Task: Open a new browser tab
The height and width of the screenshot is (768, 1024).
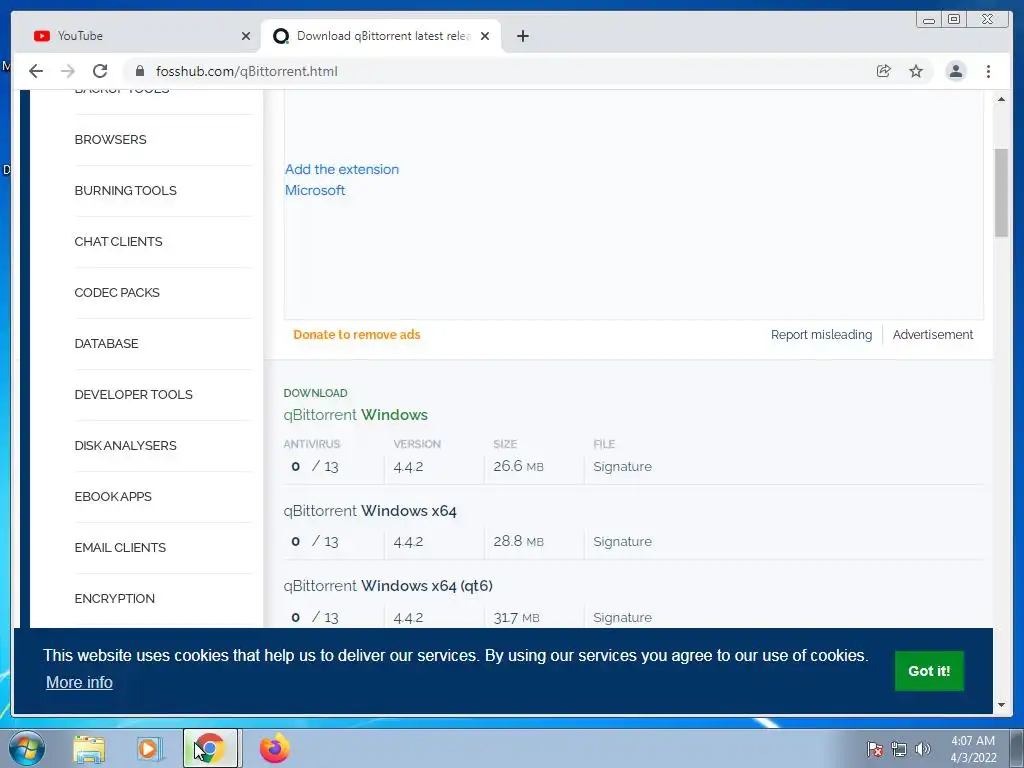Action: click(522, 36)
